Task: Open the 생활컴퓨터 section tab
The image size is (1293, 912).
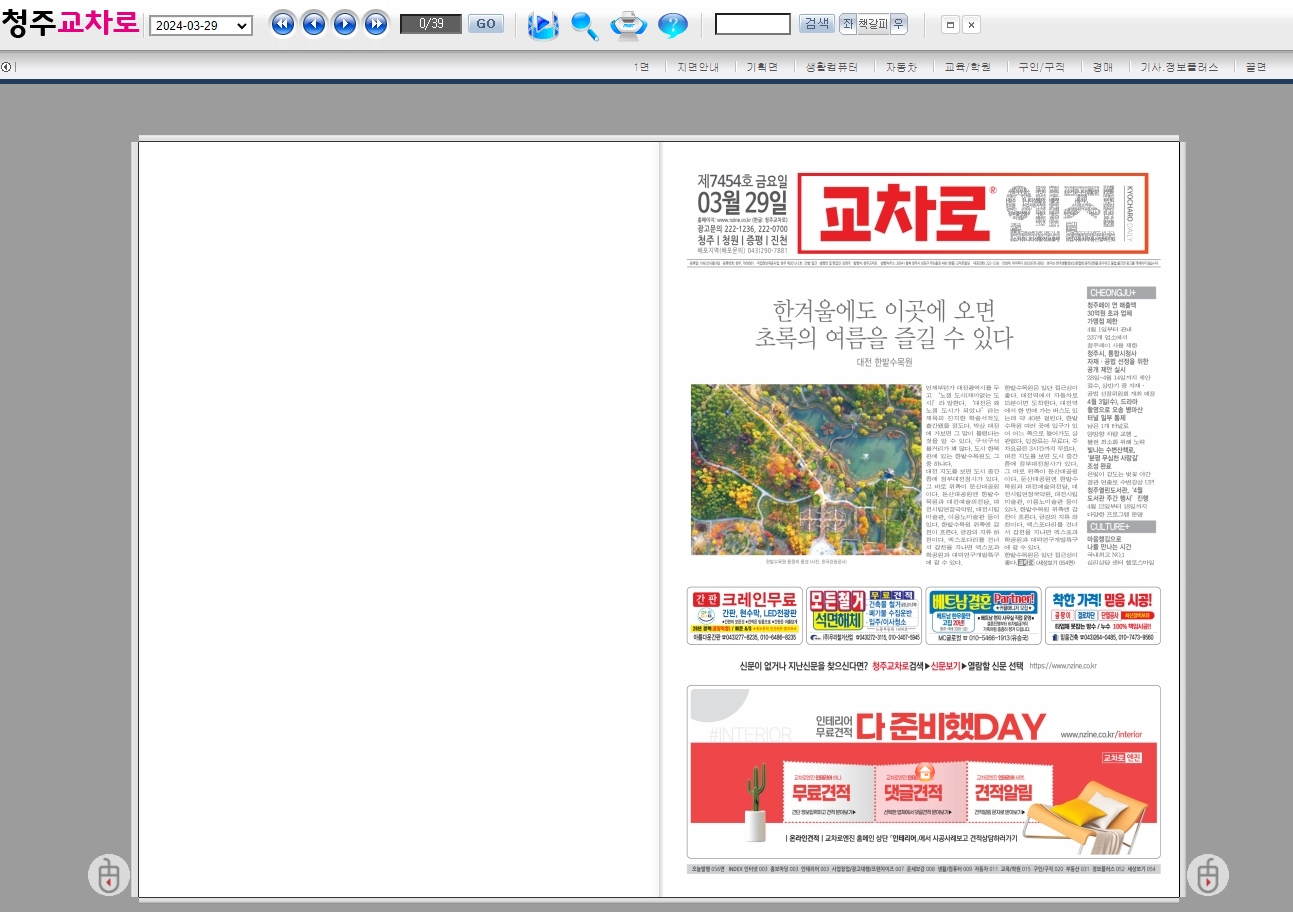Action: pyautogui.click(x=832, y=67)
